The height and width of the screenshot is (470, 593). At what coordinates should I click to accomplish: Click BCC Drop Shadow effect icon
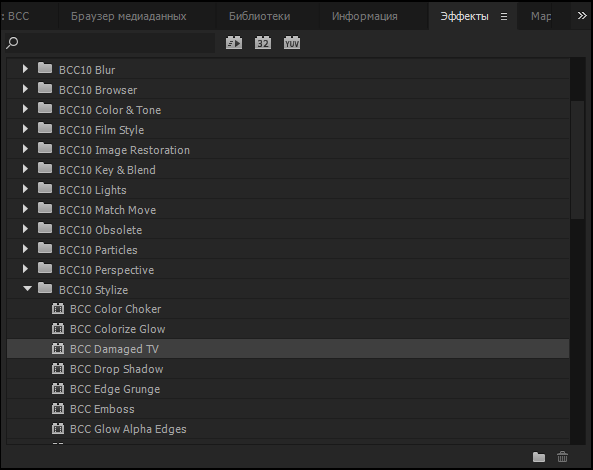tap(58, 369)
